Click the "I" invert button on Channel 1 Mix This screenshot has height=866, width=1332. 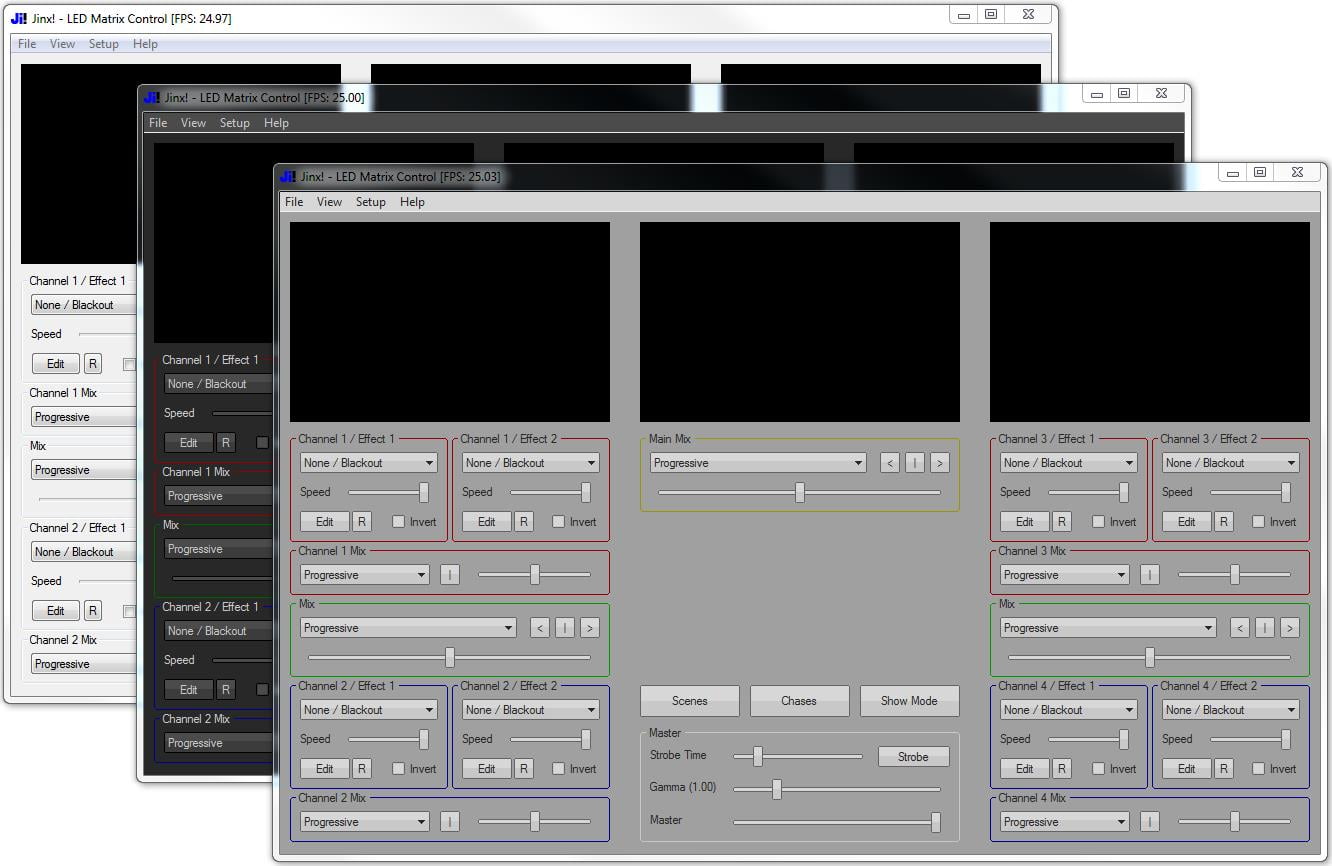coord(450,574)
